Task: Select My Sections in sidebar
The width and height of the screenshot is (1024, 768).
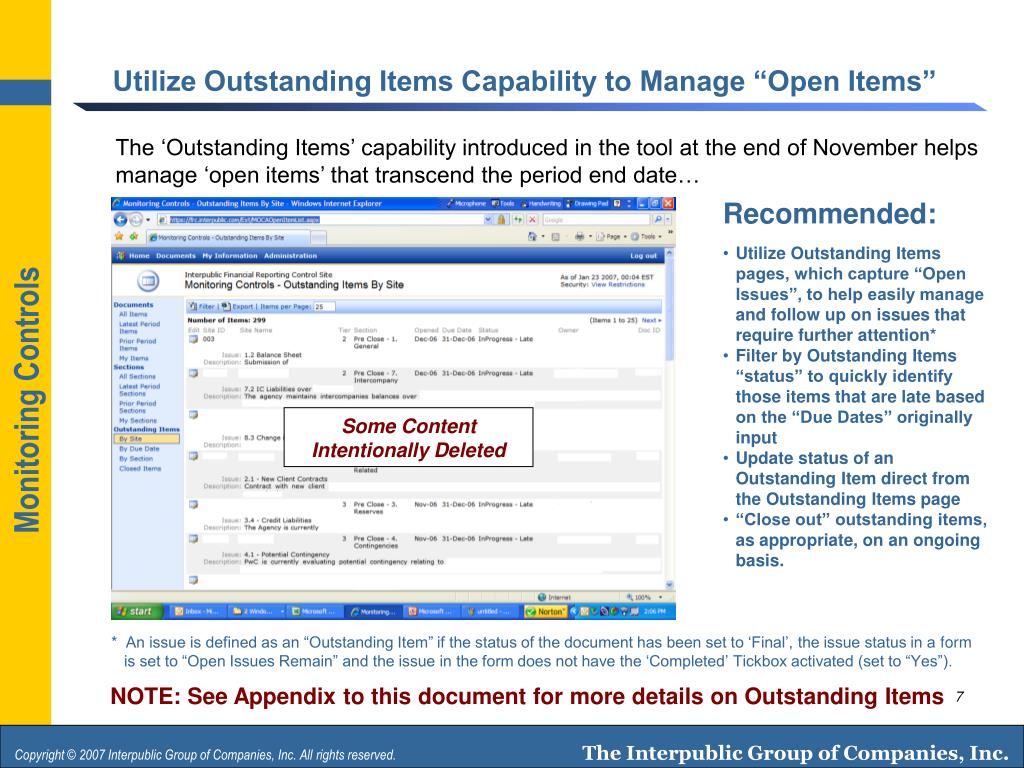Action: [x=137, y=421]
